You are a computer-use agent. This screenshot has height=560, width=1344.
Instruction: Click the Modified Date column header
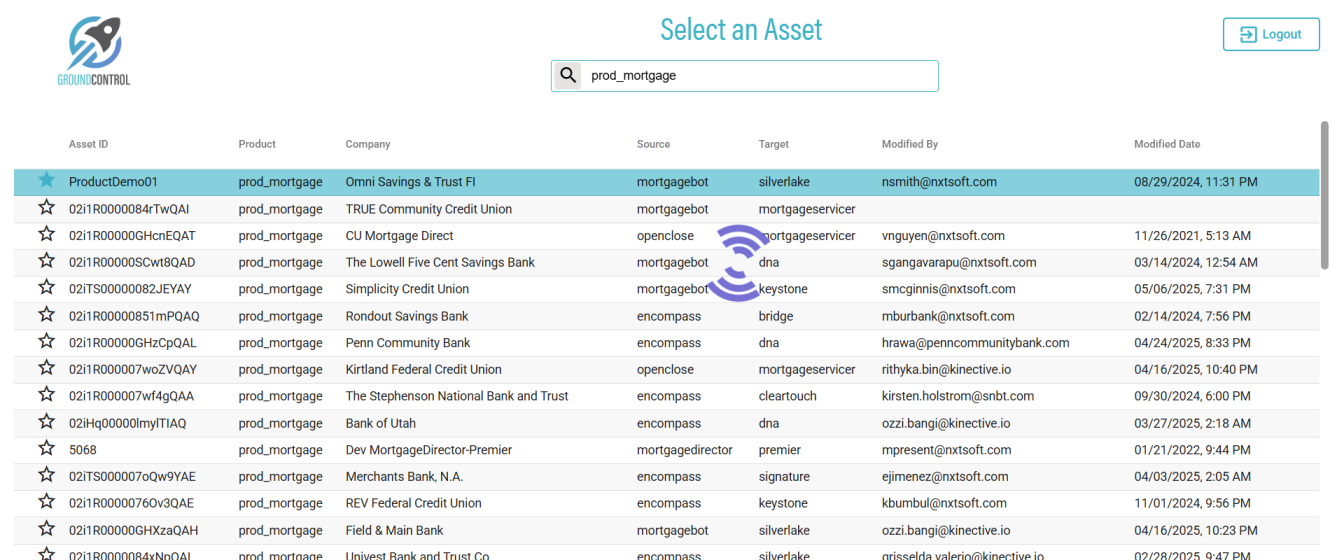coord(1167,144)
